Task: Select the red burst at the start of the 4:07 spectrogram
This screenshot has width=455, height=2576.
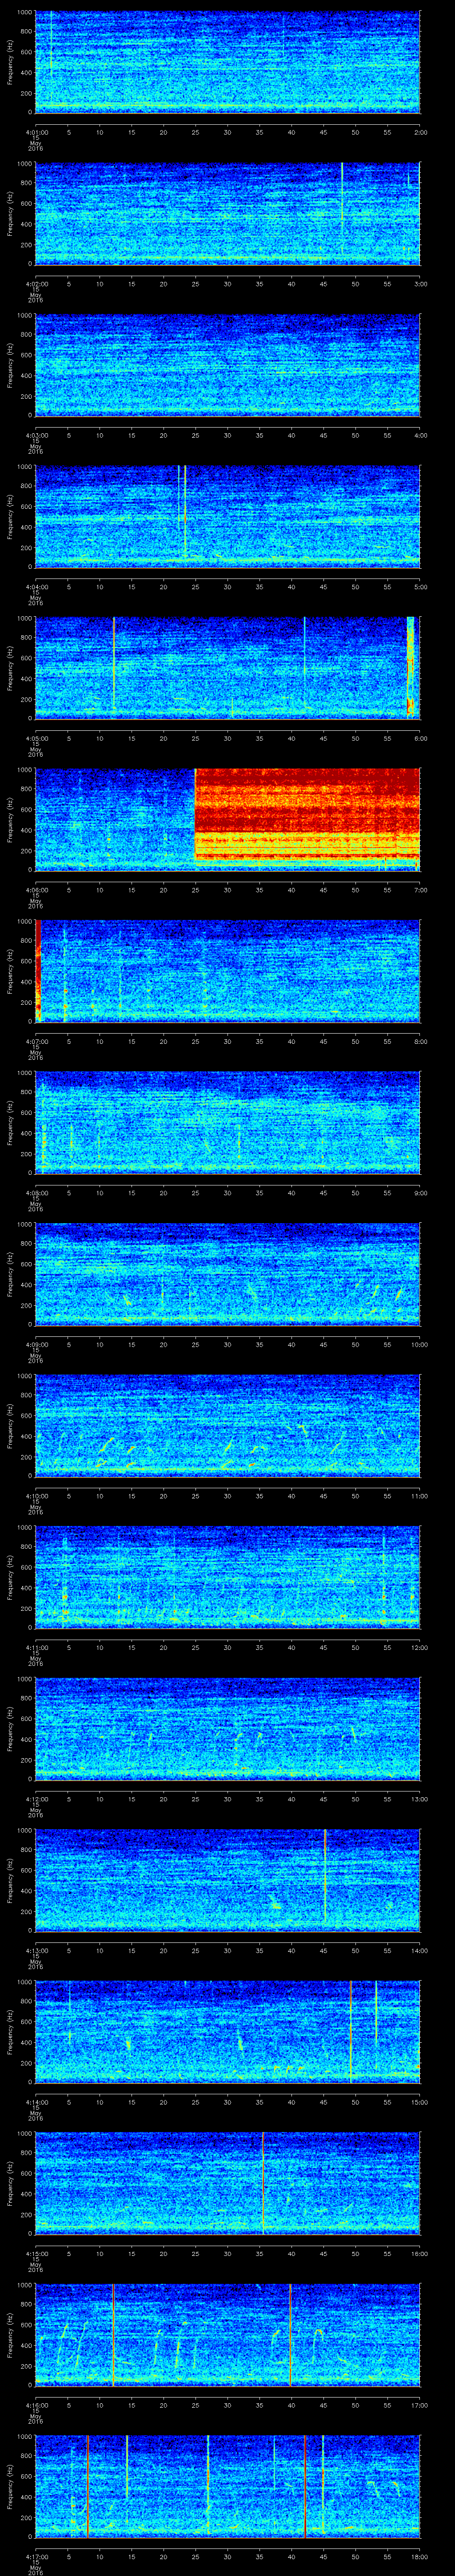Action: click(x=38, y=971)
